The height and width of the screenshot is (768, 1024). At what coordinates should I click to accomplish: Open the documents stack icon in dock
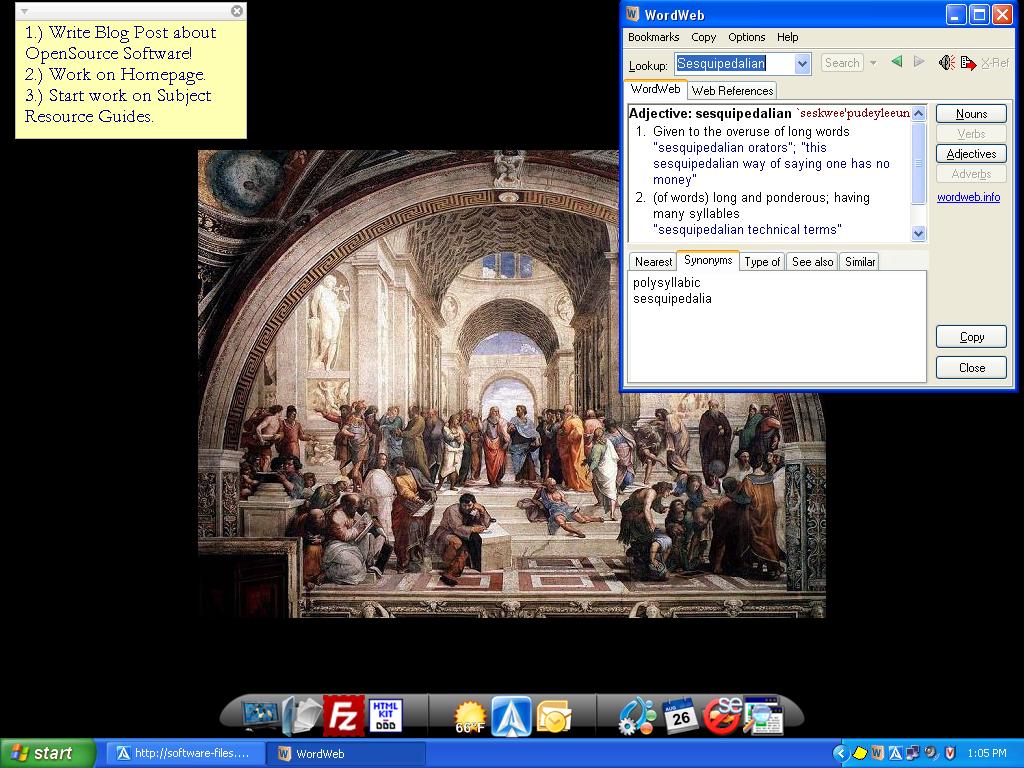[302, 715]
